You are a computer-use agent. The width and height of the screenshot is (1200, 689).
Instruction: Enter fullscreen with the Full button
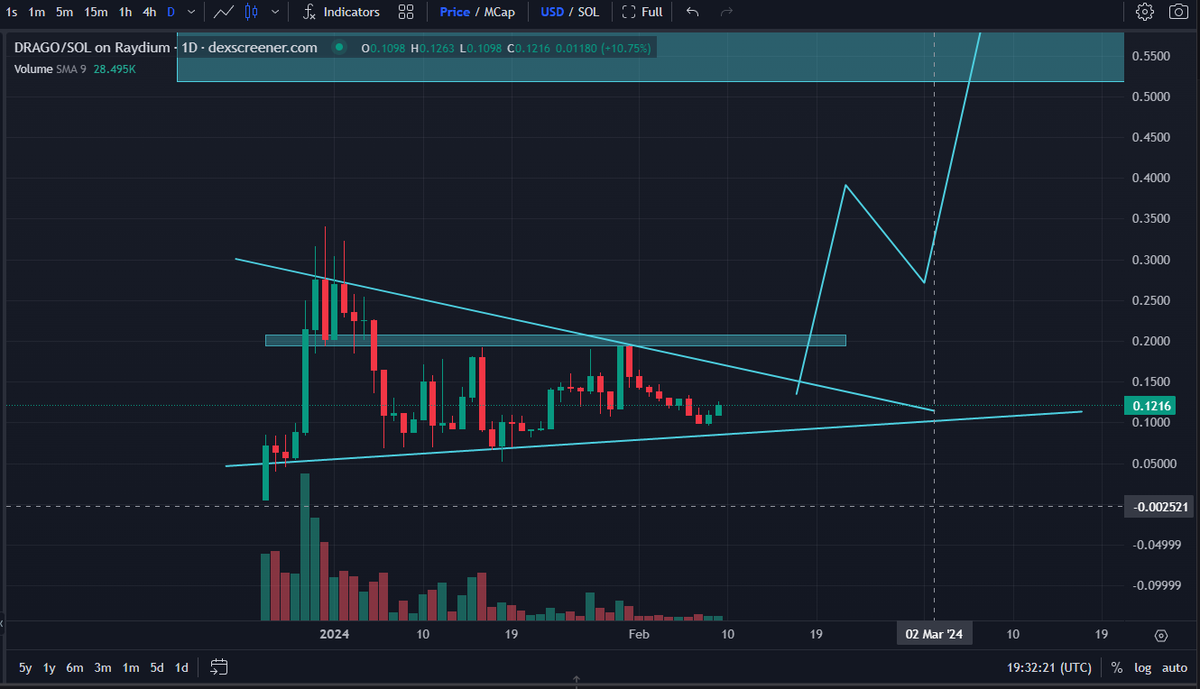[x=642, y=12]
